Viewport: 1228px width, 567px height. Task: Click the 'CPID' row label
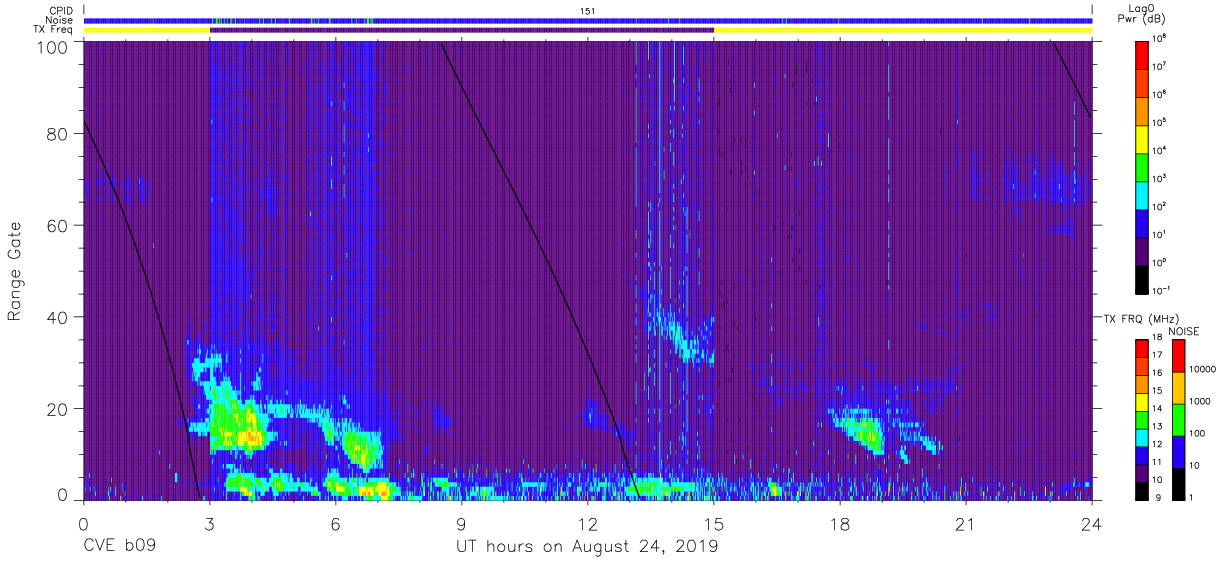[62, 10]
